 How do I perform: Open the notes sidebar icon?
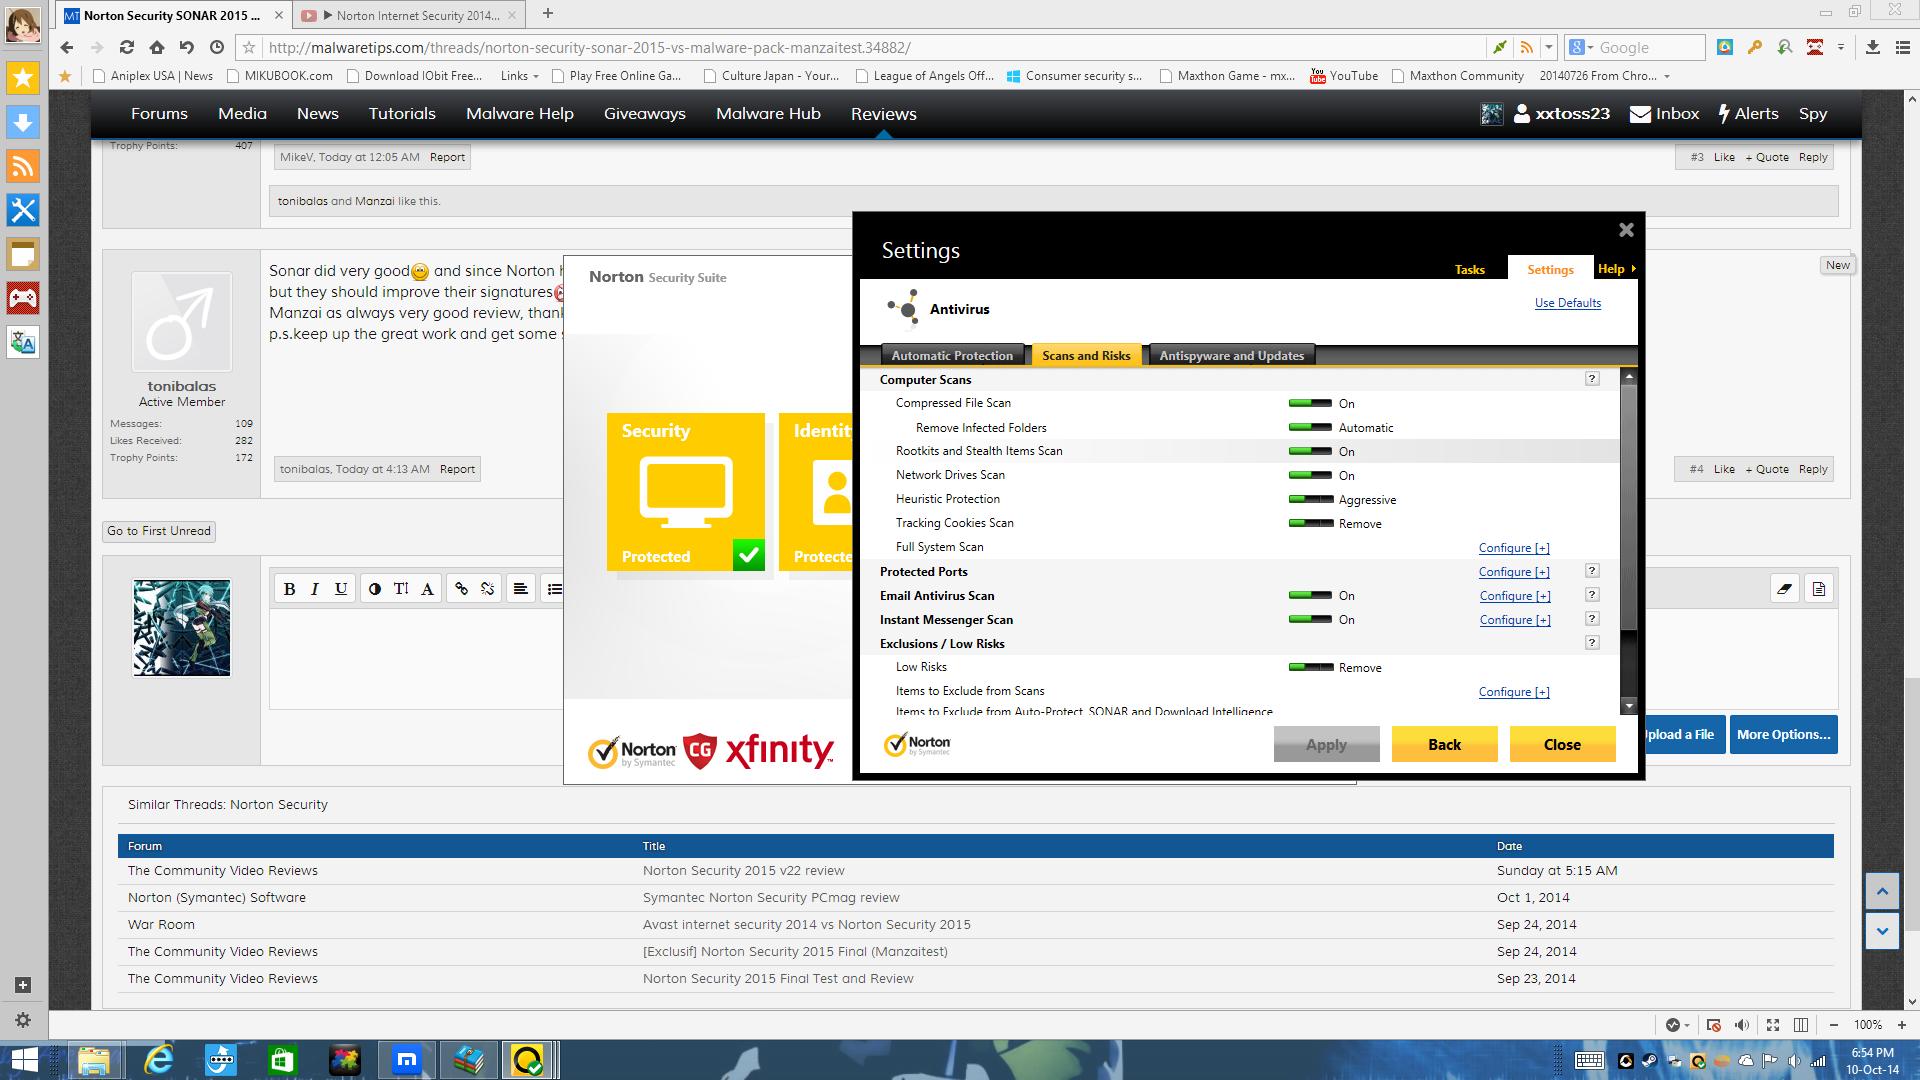tap(23, 254)
